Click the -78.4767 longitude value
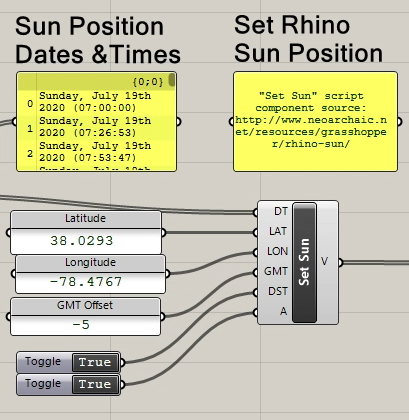 click(86, 282)
